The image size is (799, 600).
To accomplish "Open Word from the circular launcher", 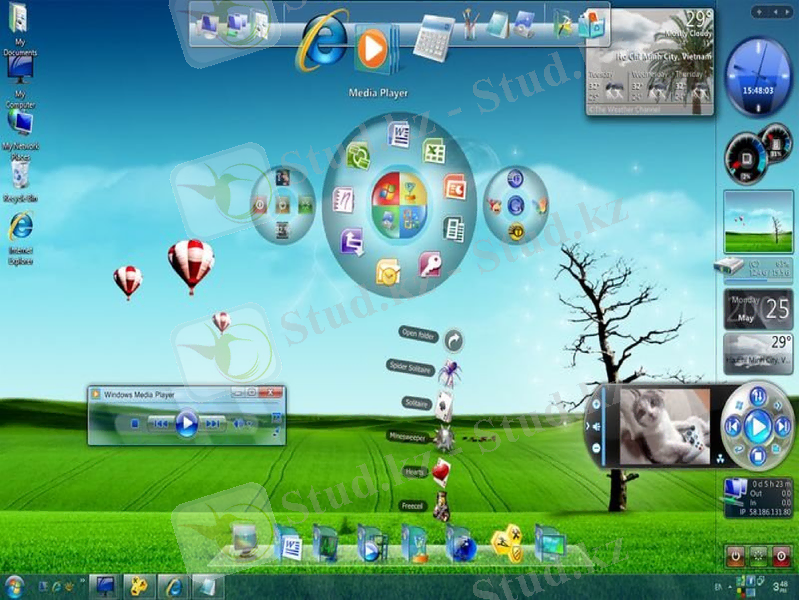I will point(399,133).
